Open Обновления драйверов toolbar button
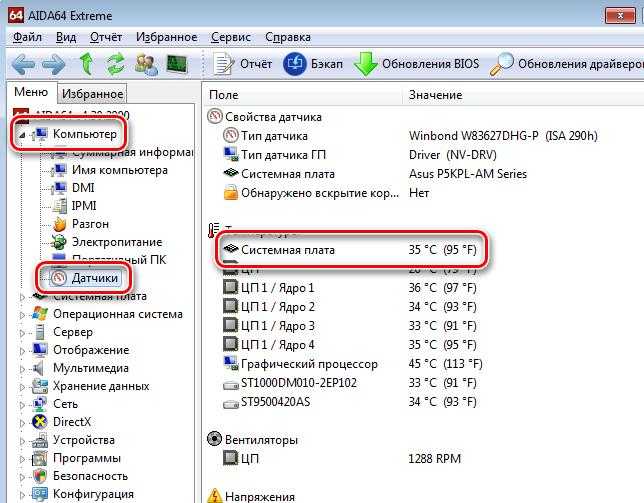The width and height of the screenshot is (644, 503). [566, 64]
